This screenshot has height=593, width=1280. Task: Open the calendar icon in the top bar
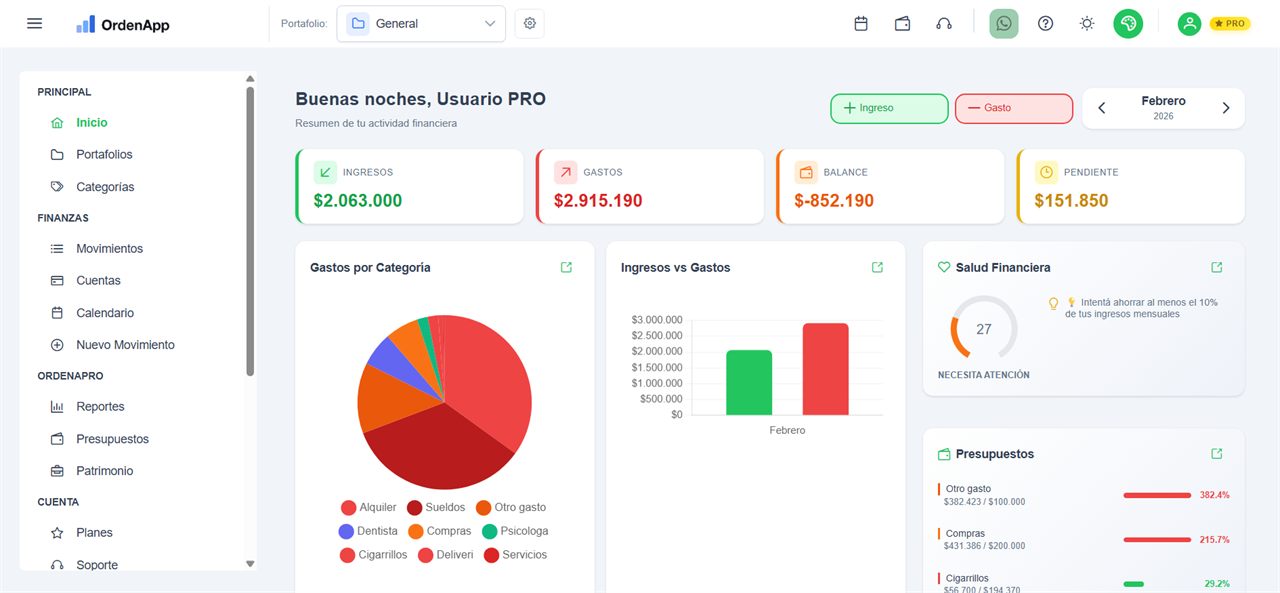tap(861, 22)
